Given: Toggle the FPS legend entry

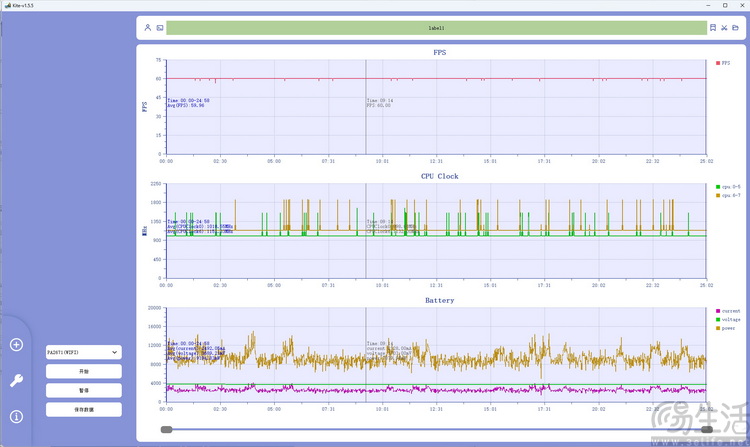Looking at the screenshot, I should pos(724,62).
